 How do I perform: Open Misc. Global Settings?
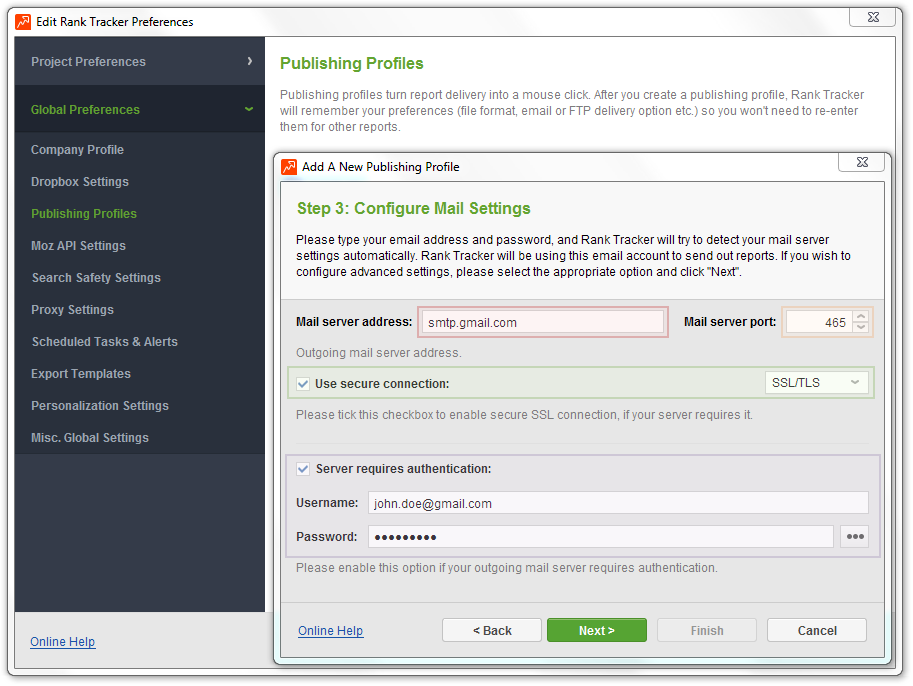90,438
